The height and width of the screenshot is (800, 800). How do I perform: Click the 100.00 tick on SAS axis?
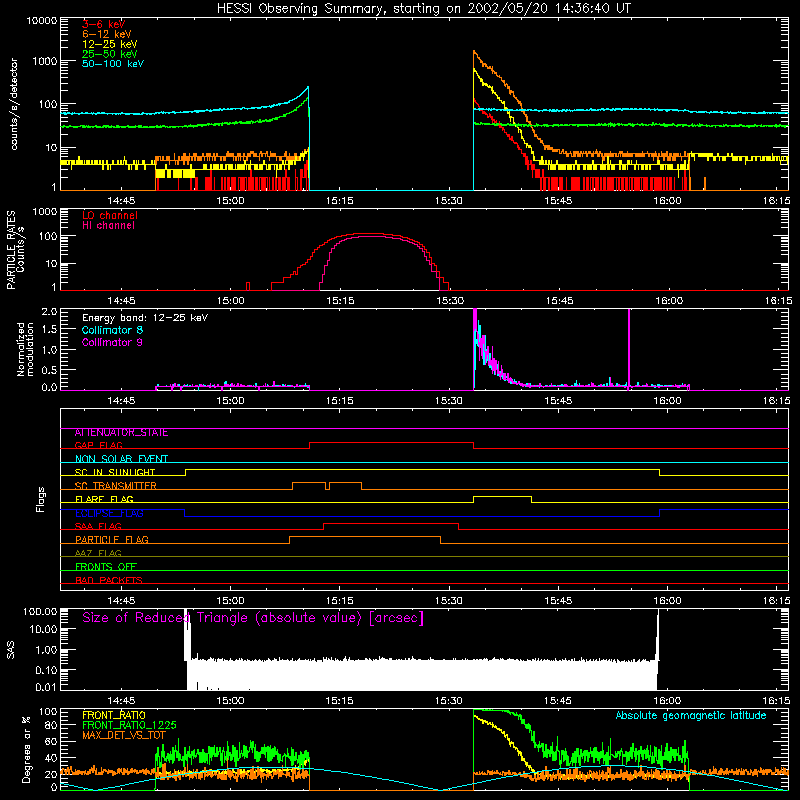[x=40, y=612]
